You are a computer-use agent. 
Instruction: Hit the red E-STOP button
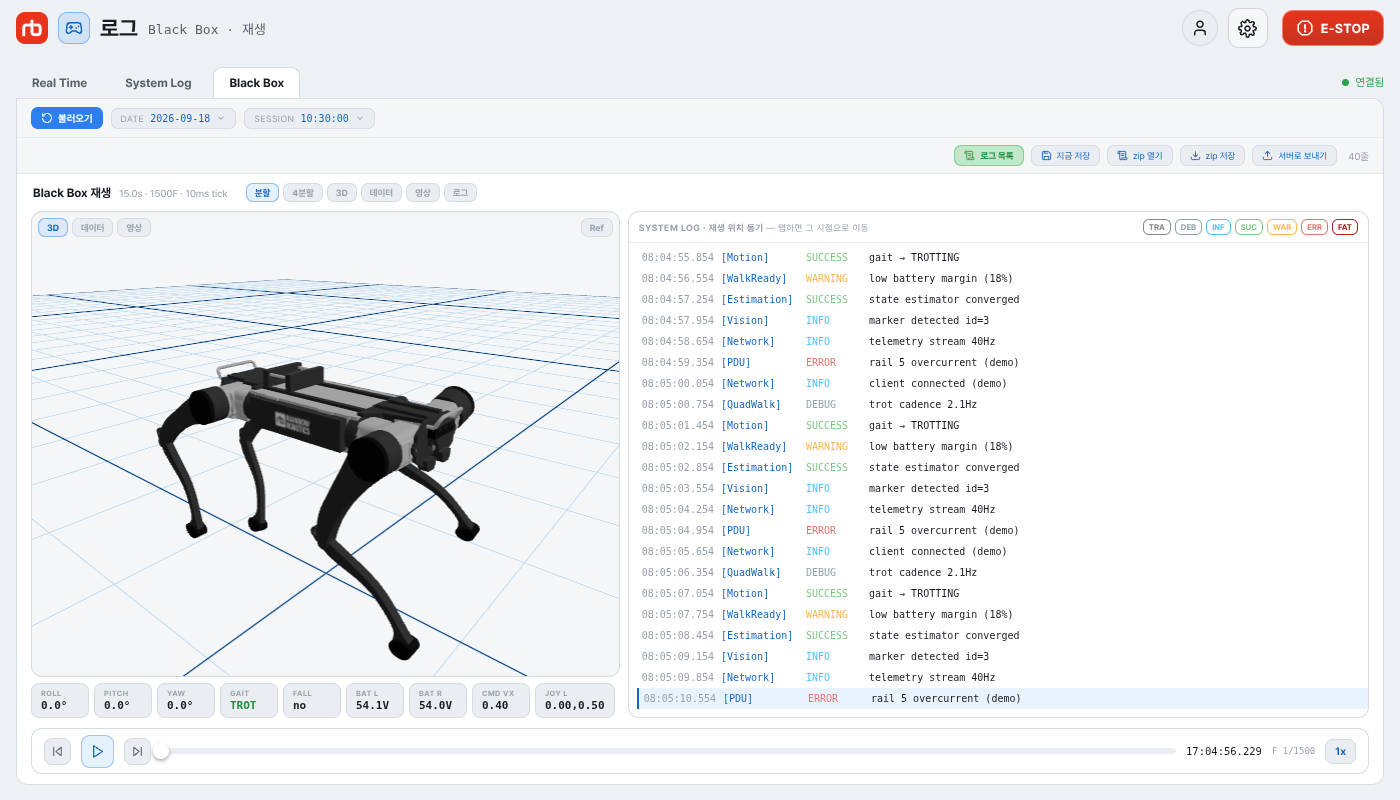1333,28
